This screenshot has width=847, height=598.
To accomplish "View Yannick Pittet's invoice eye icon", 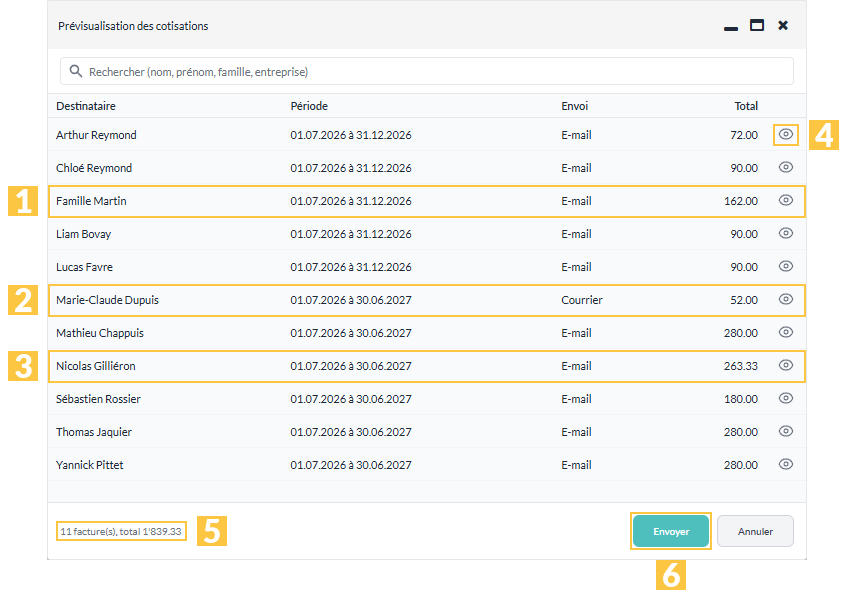I will pos(785,464).
